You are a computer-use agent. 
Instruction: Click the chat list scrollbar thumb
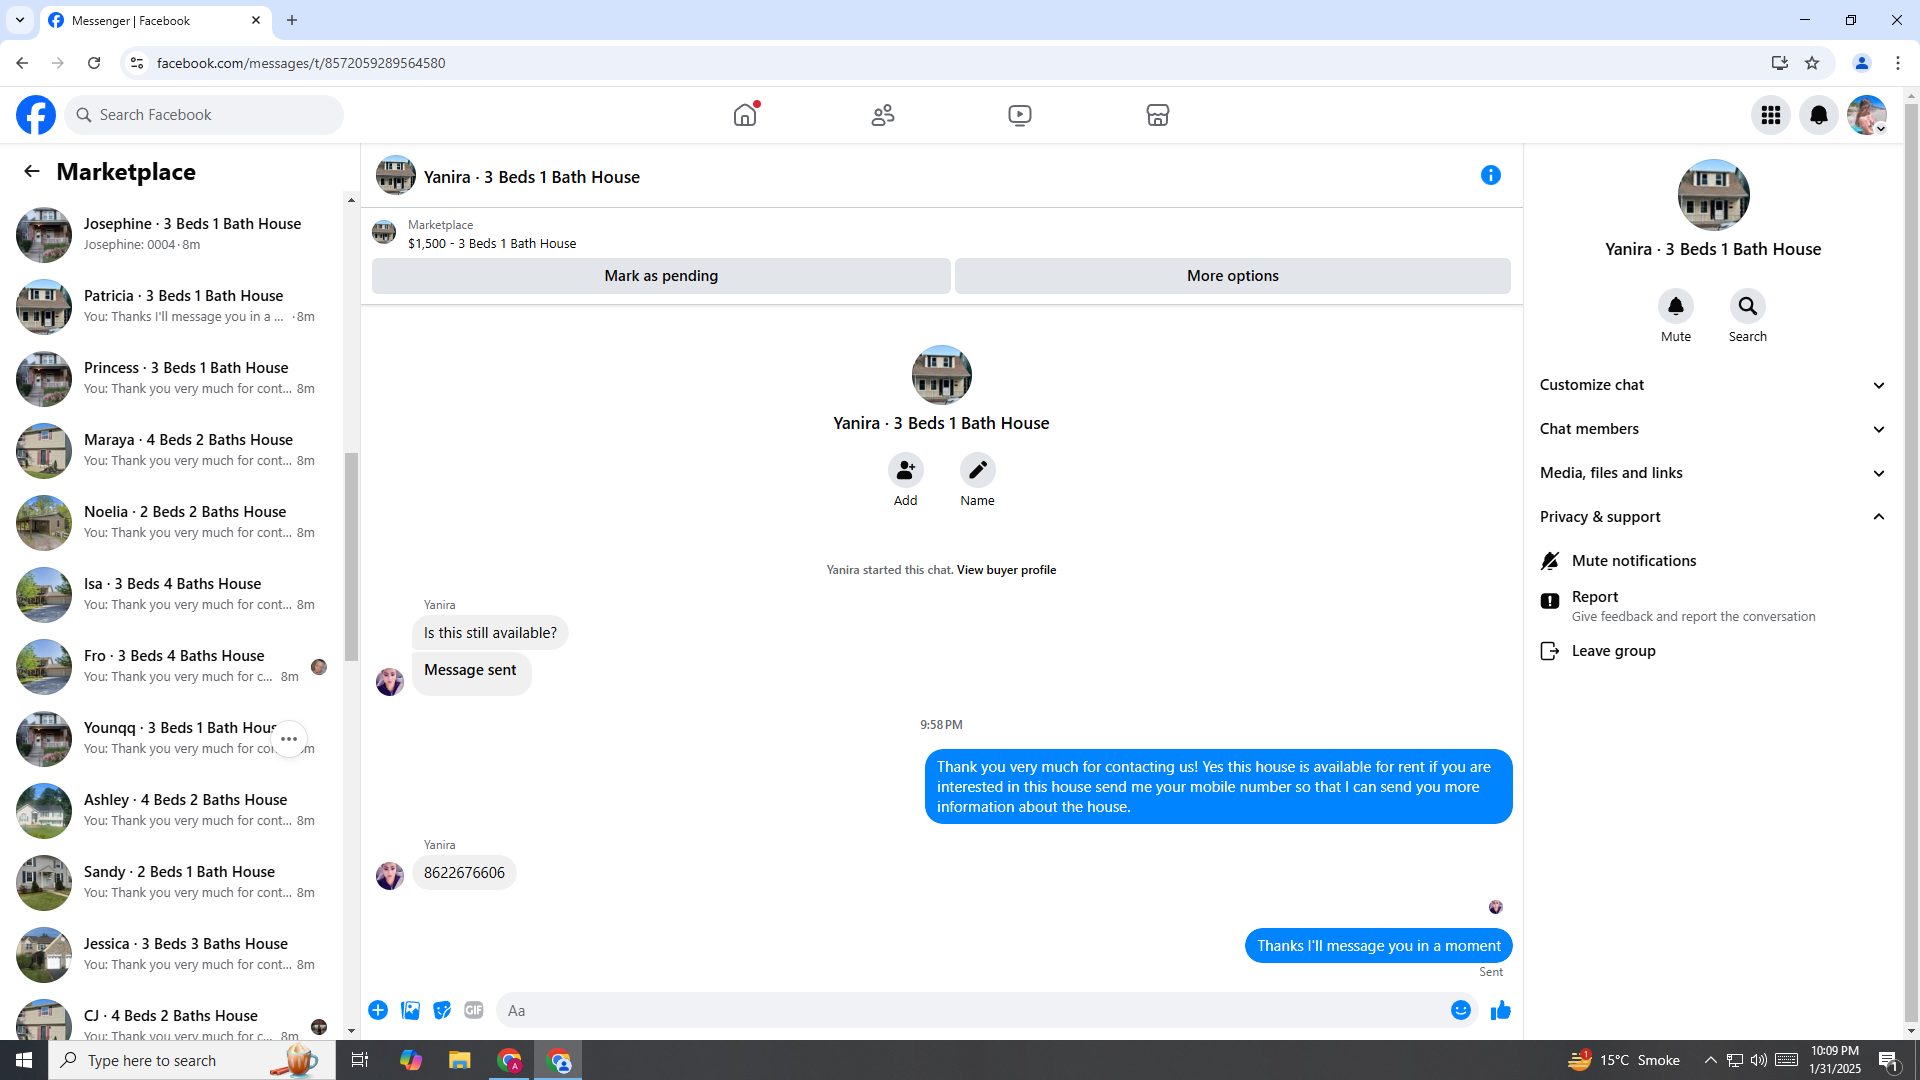pos(351,557)
